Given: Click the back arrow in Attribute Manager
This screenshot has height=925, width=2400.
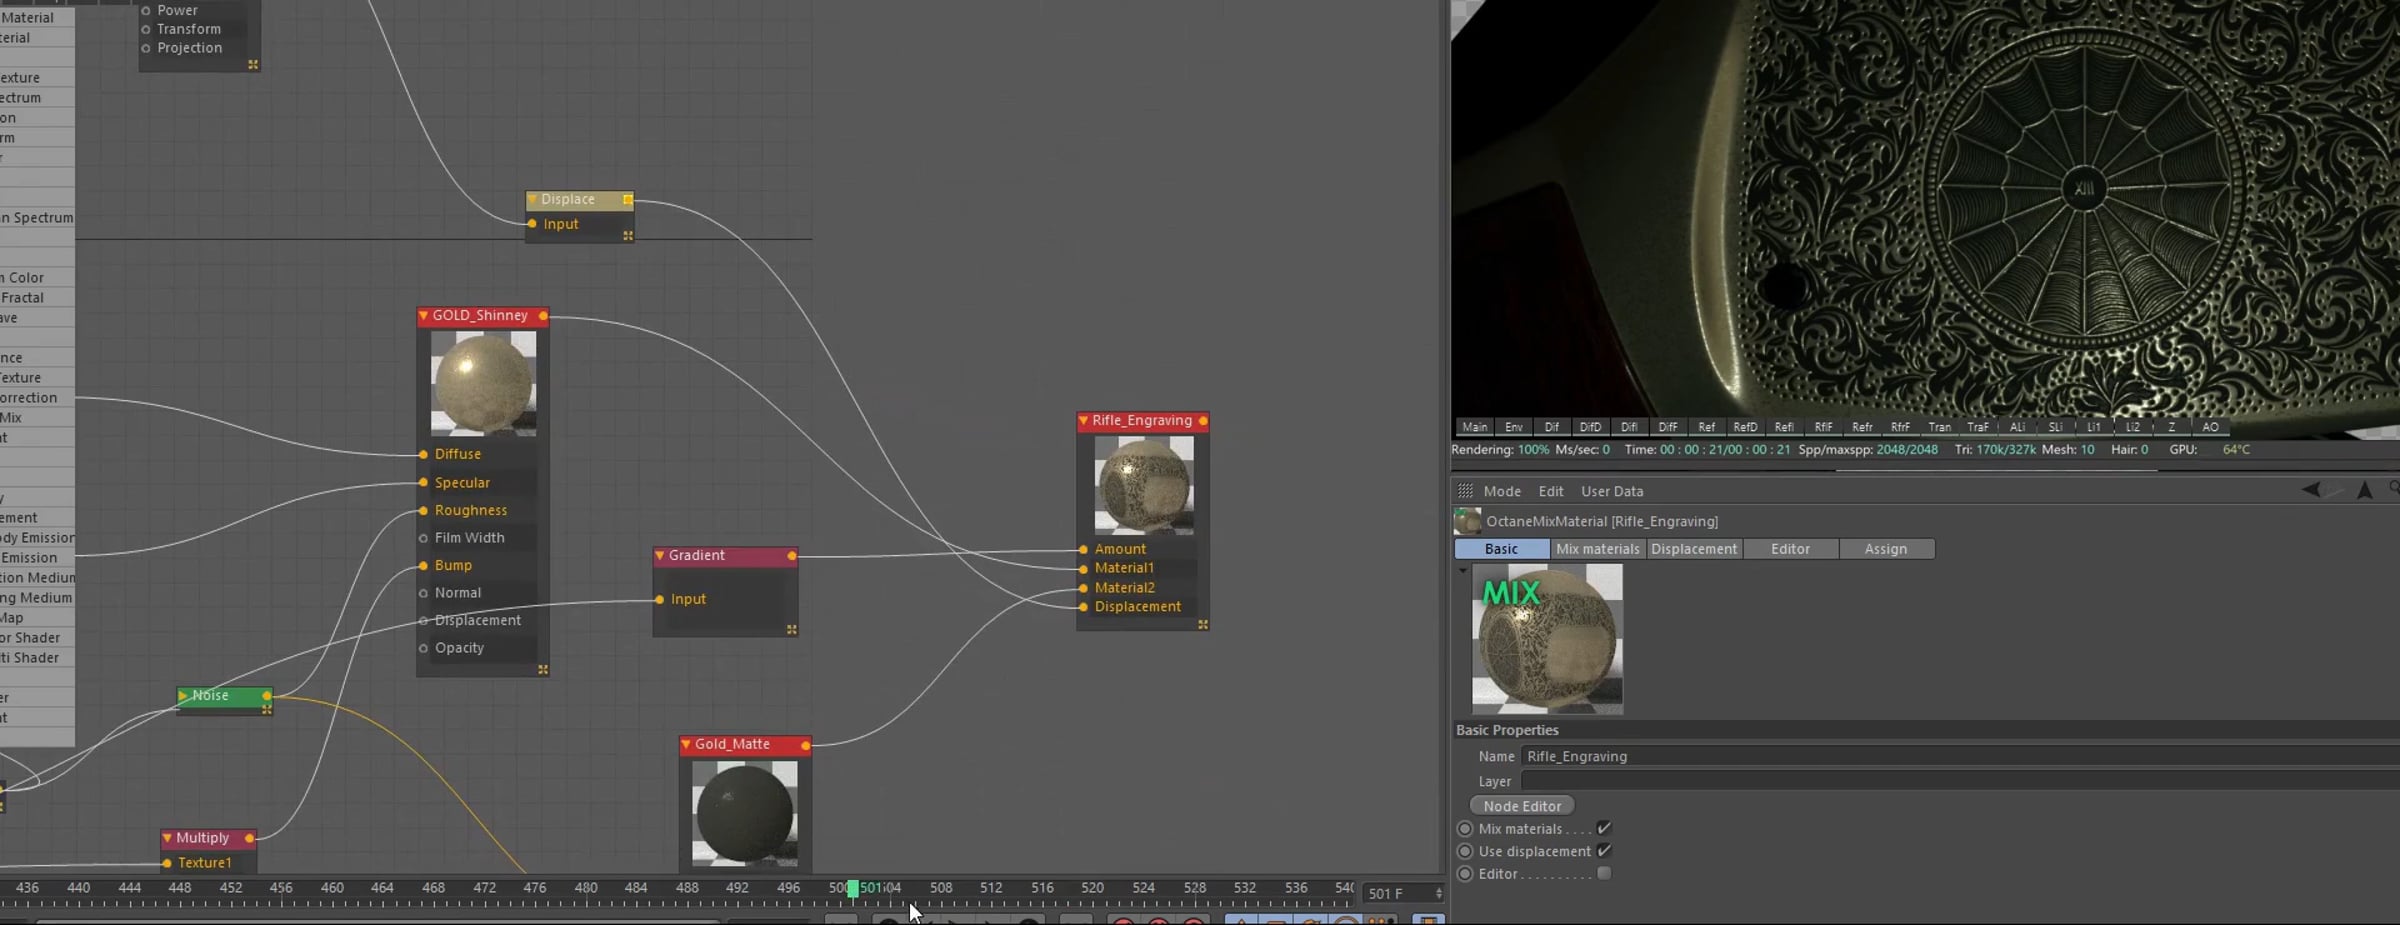Looking at the screenshot, I should 2311,490.
